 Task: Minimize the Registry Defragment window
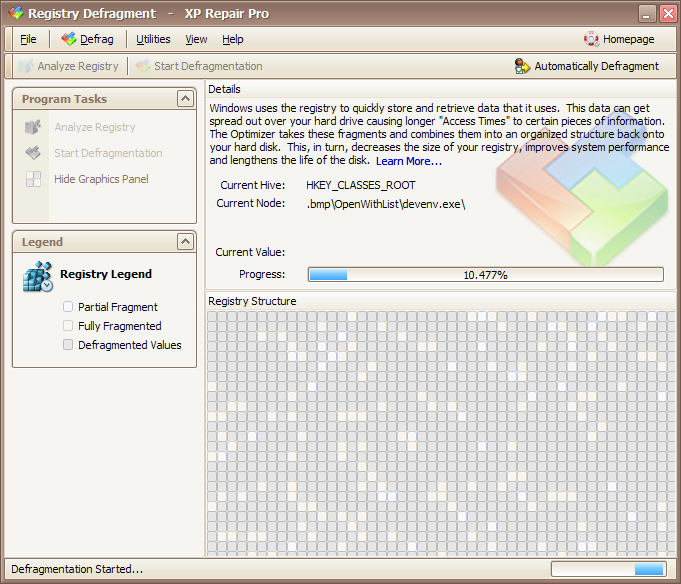[647, 13]
